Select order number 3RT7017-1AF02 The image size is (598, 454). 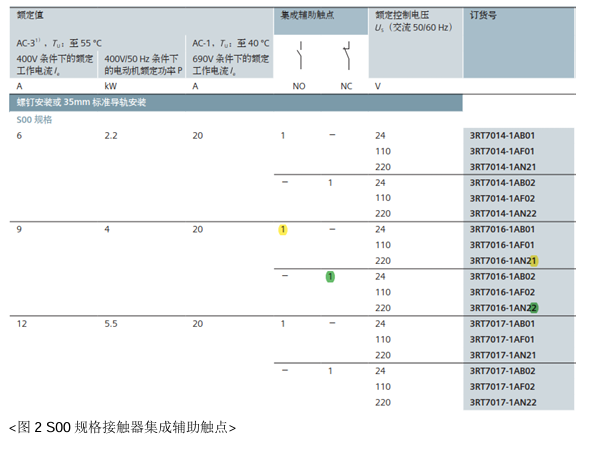[x=502, y=387]
